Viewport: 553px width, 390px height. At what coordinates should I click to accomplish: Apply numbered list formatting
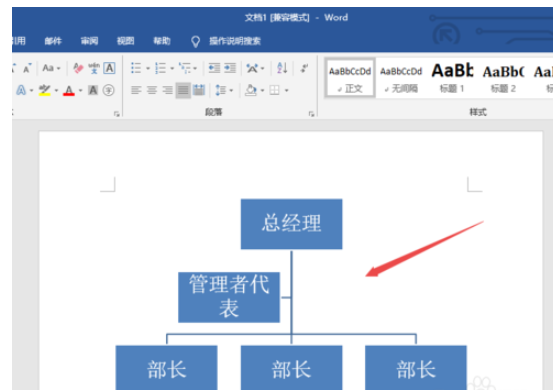point(160,68)
